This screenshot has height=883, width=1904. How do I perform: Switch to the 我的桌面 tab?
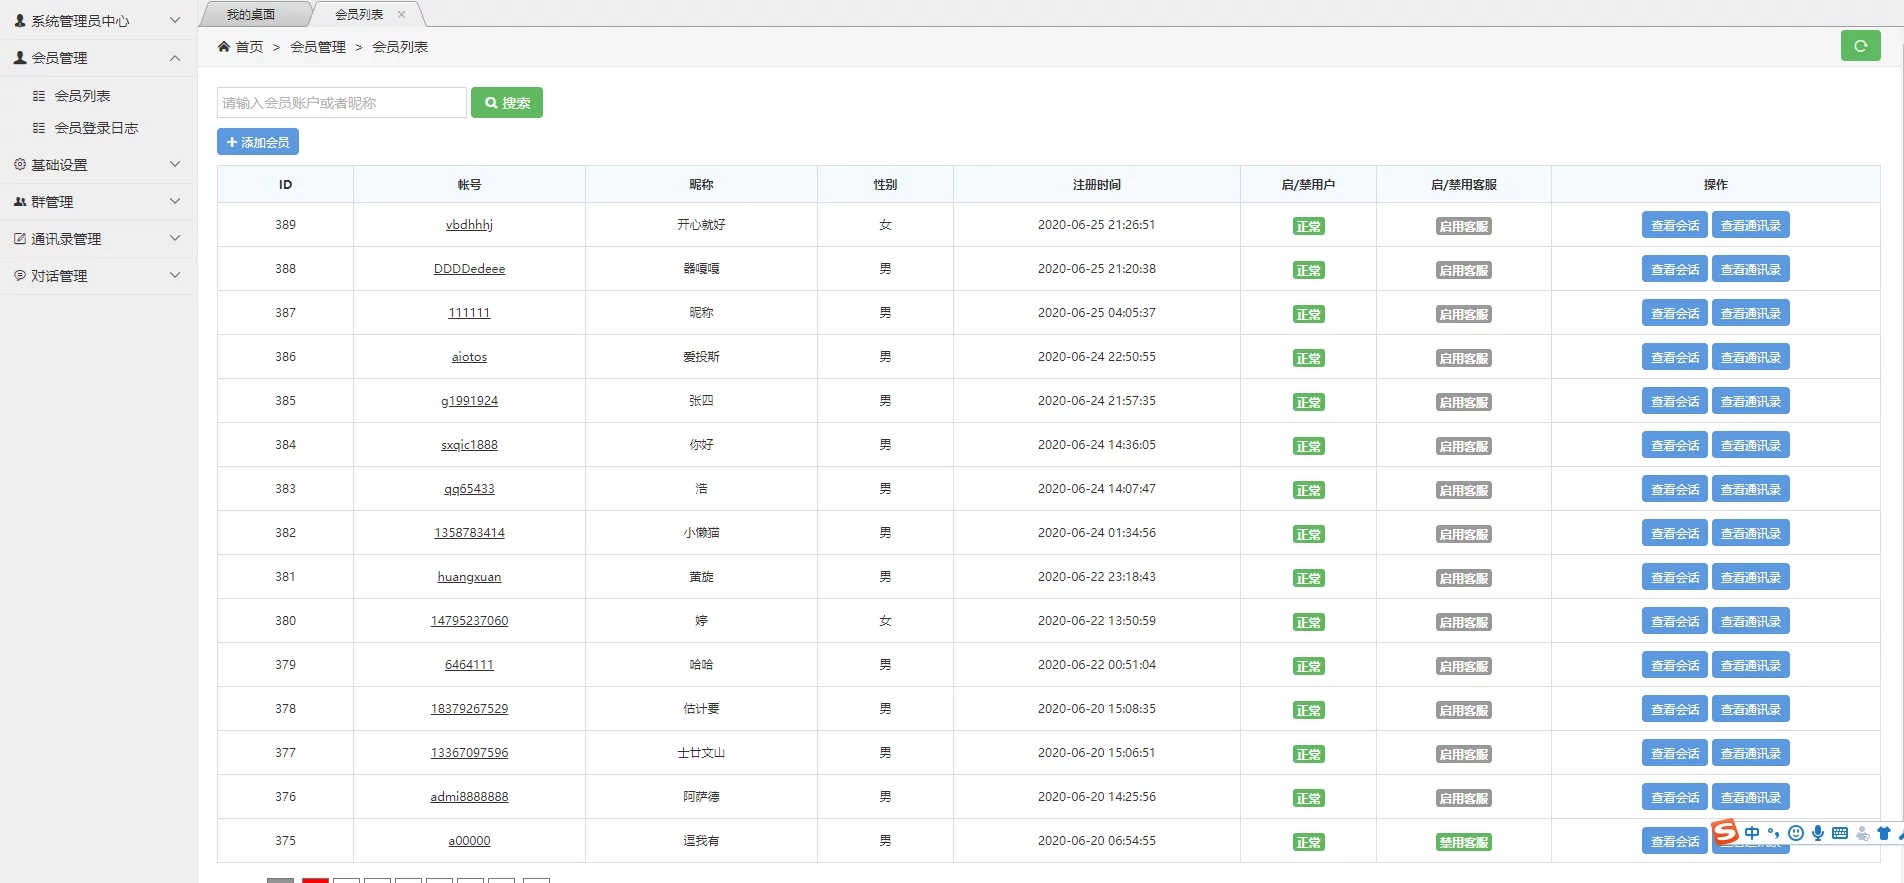(x=251, y=14)
